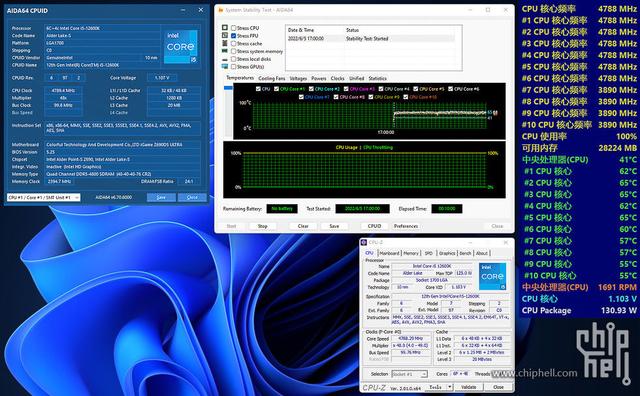Click Save in AIDA64 CPUID window

click(161, 197)
